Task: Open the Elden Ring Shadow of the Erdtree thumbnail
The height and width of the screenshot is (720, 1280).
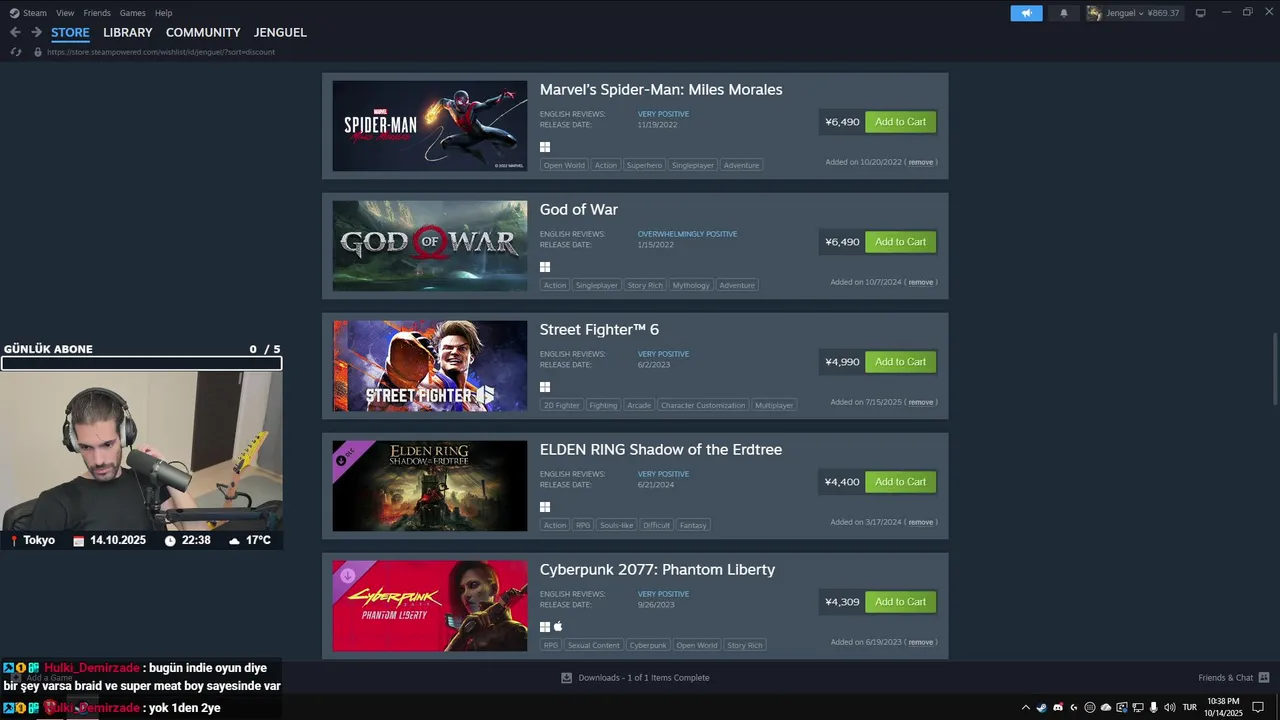Action: [430, 486]
